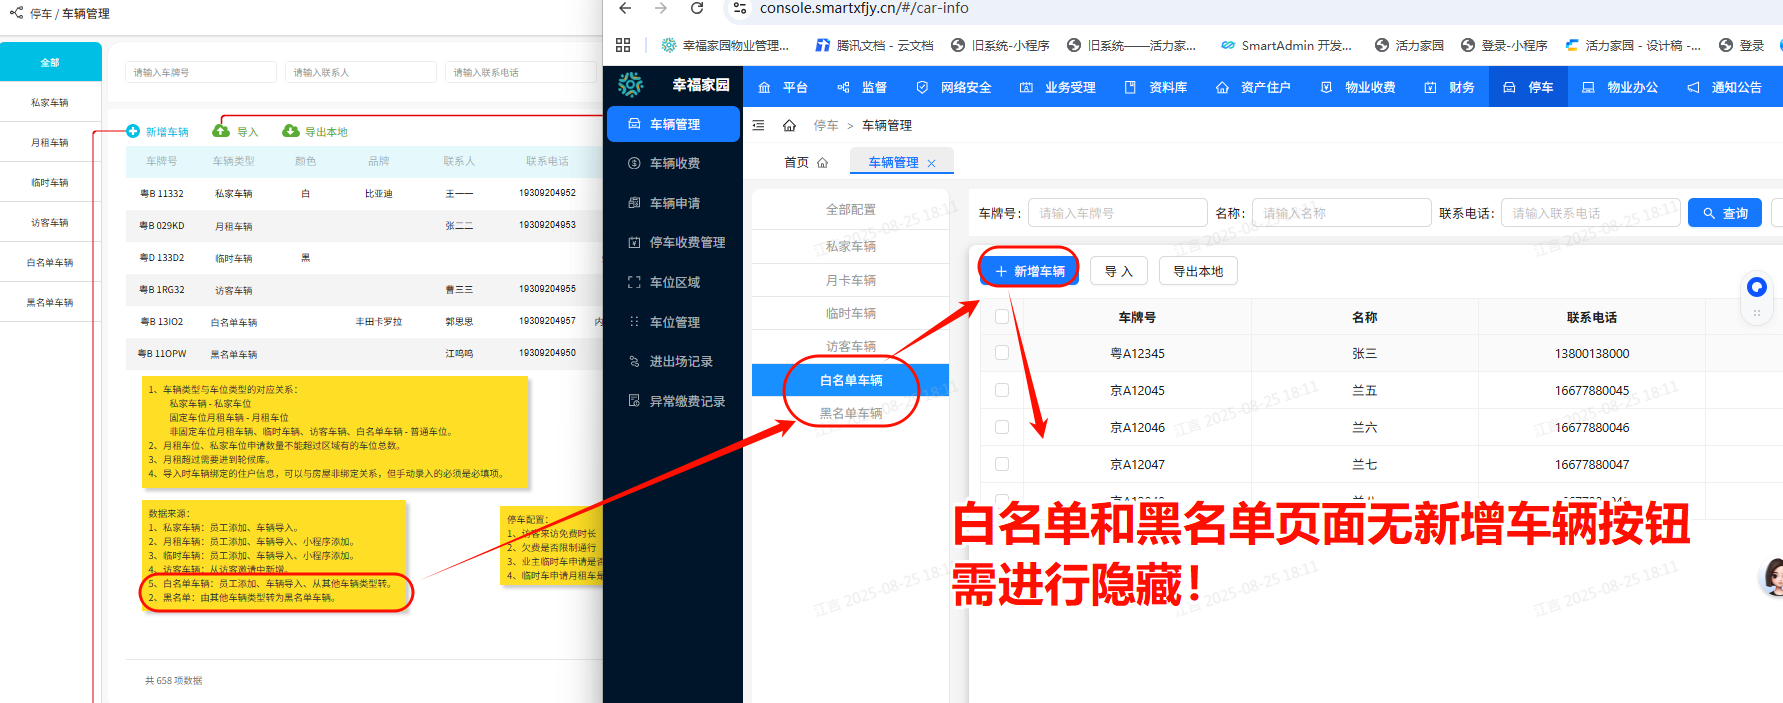Open the 登录-小程序 bookmark
Screen dimensions: 1783x703
(1504, 45)
